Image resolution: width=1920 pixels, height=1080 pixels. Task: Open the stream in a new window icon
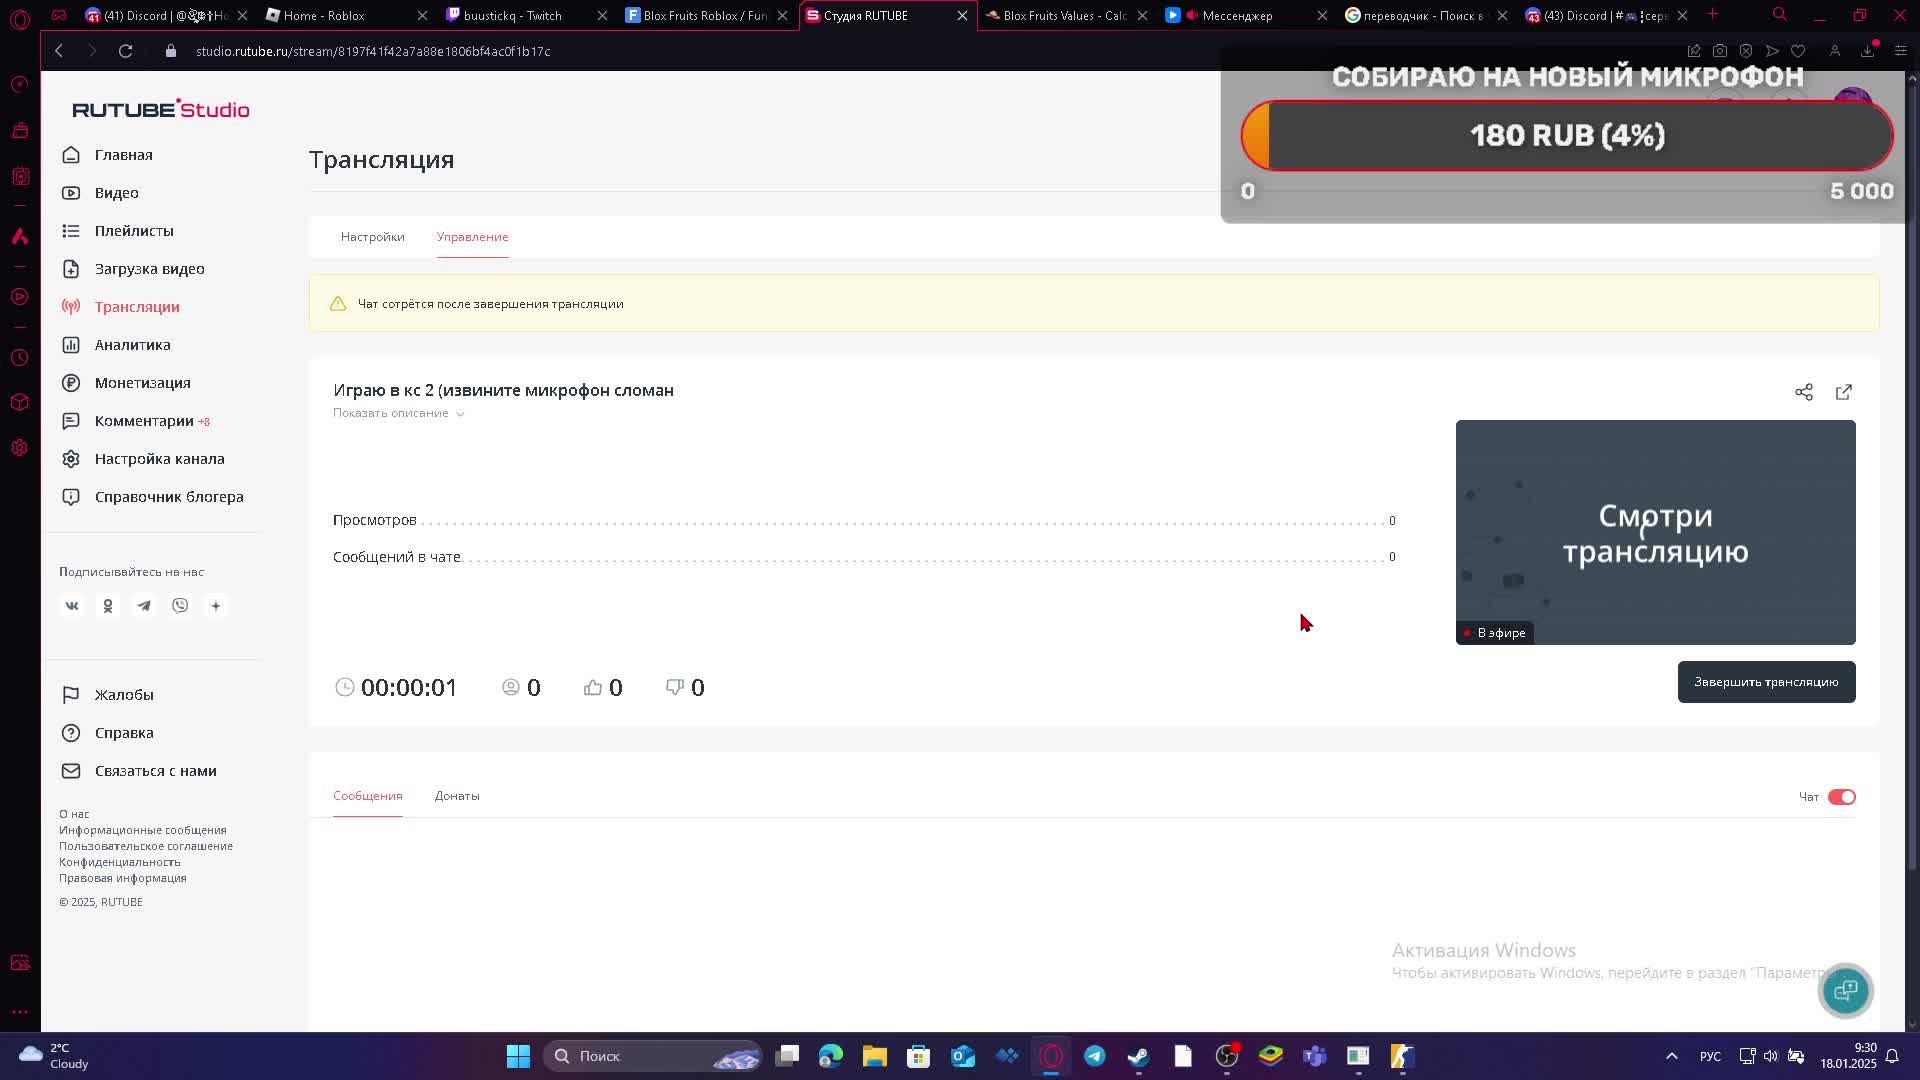[1843, 392]
